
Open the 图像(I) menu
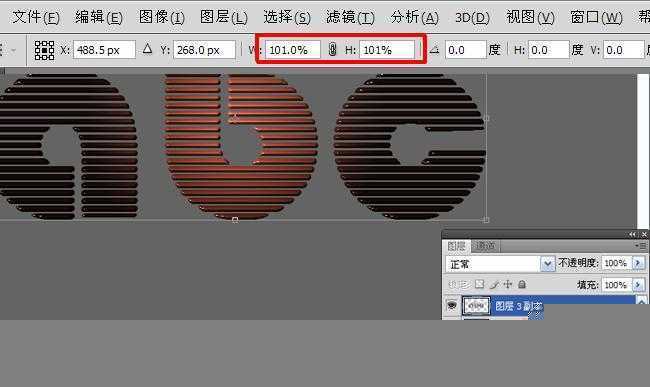click(x=162, y=17)
